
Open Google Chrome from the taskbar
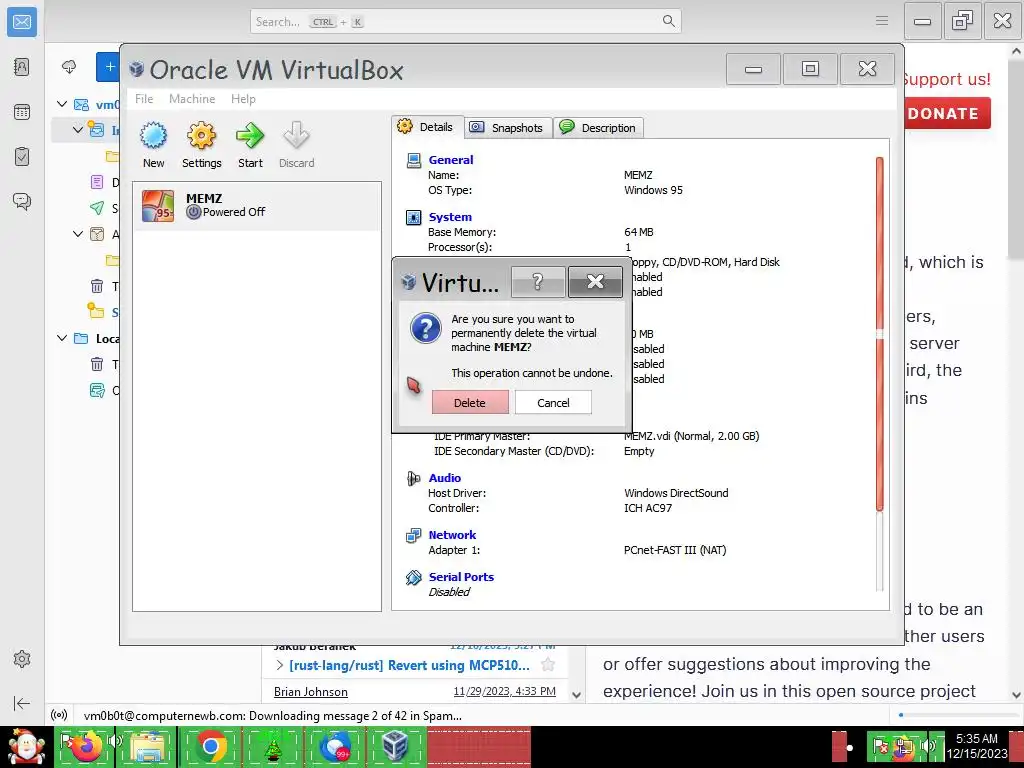point(209,747)
